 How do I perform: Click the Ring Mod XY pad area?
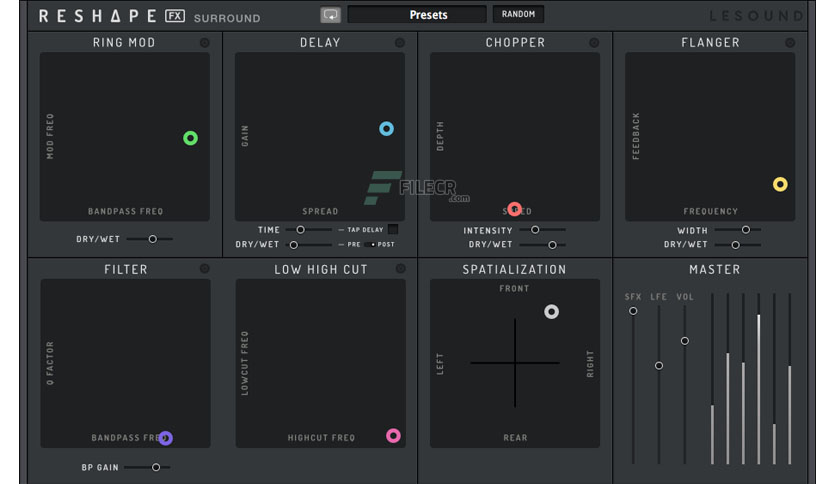[x=125, y=136]
